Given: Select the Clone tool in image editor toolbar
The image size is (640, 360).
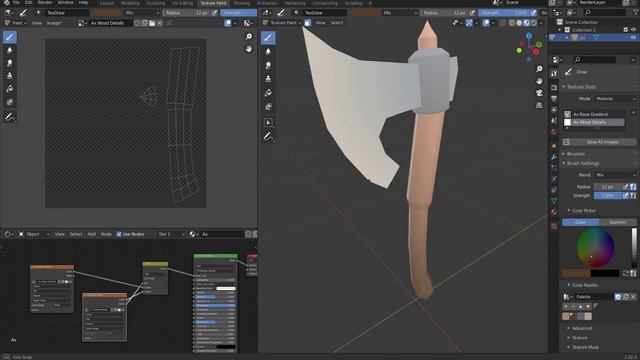Looking at the screenshot, I should 10,76.
